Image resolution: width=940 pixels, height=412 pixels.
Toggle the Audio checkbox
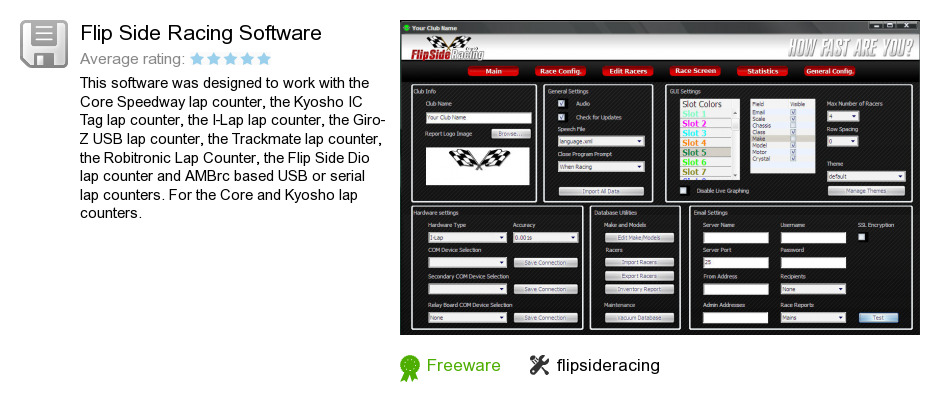pyautogui.click(x=562, y=103)
